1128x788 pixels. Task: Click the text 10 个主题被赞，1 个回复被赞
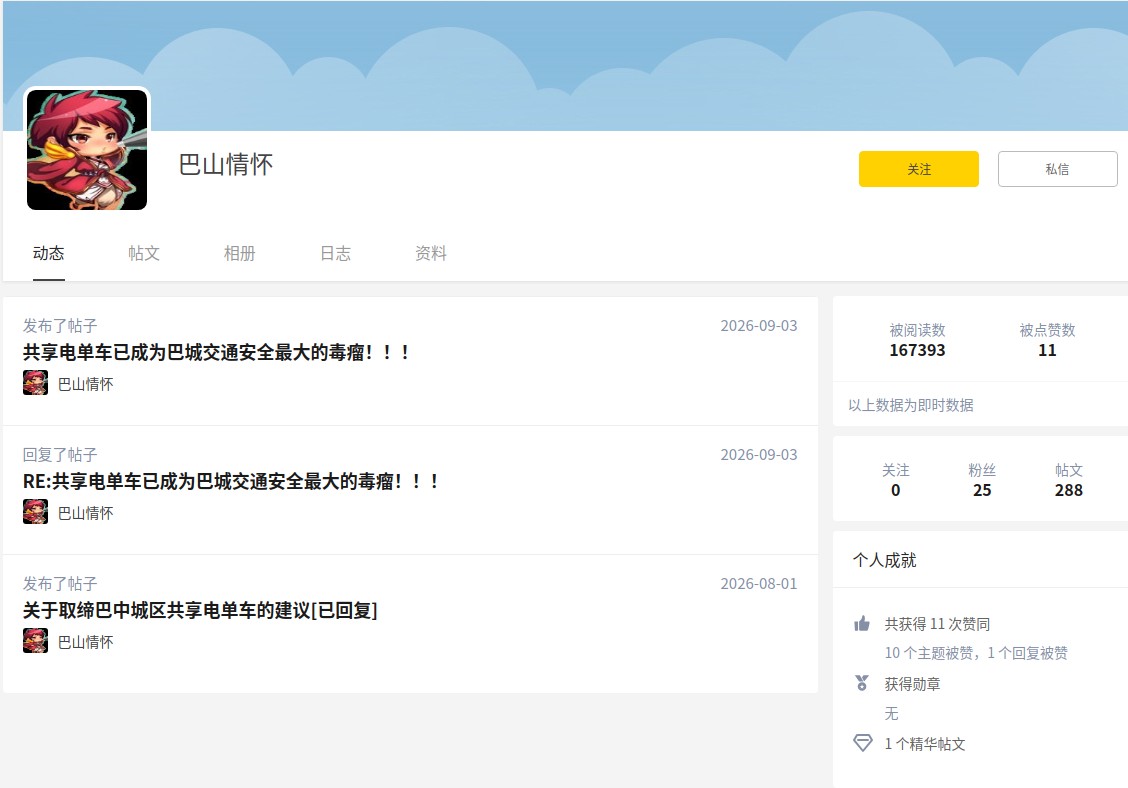[x=976, y=653]
